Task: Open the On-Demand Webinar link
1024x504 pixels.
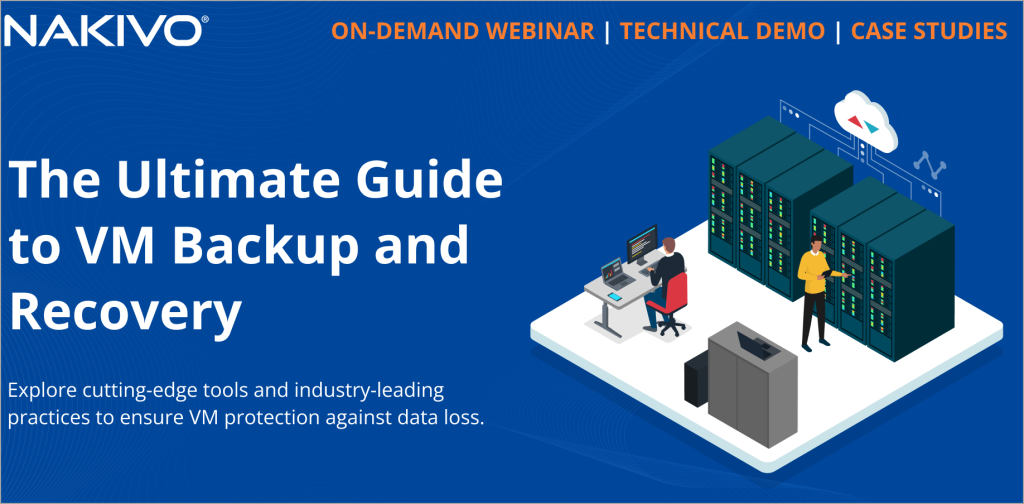Action: (x=463, y=31)
